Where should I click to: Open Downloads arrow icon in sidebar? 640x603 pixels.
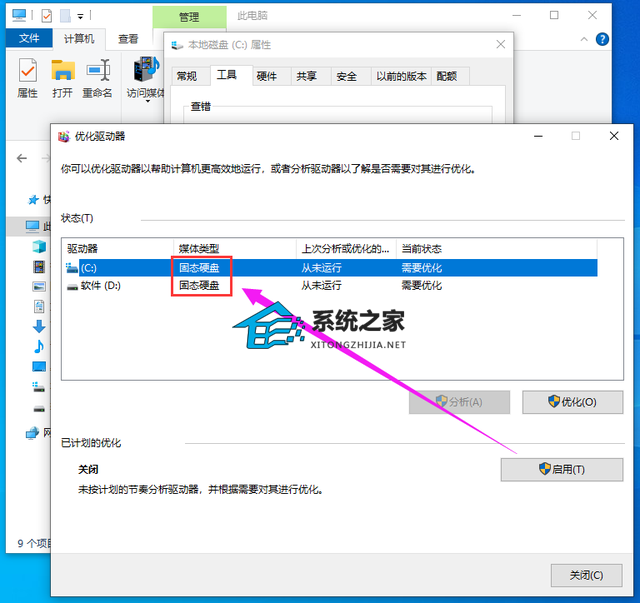pyautogui.click(x=39, y=326)
